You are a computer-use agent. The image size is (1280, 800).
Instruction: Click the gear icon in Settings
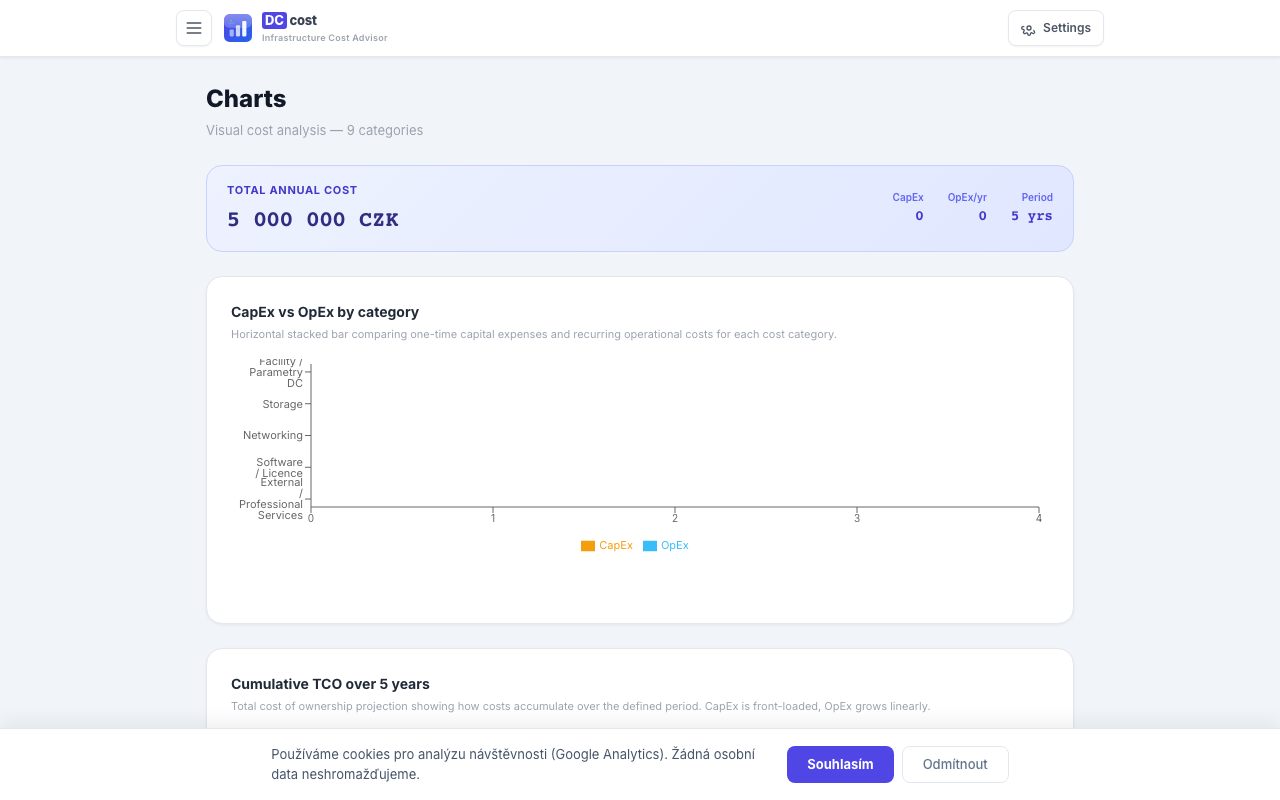1028,29
